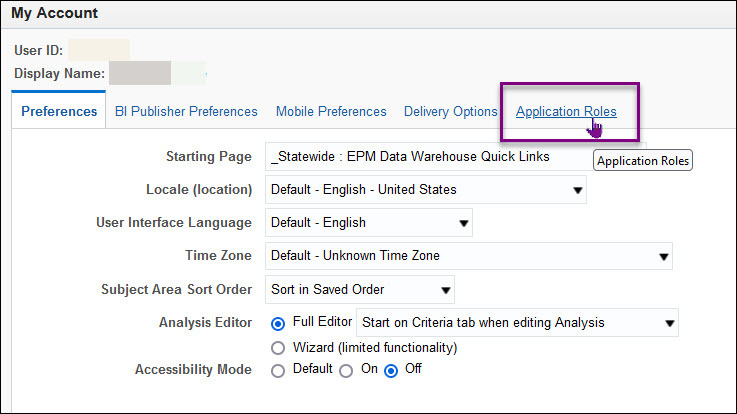737x414 pixels.
Task: Click the Application Roles tooltip
Action: click(x=642, y=160)
